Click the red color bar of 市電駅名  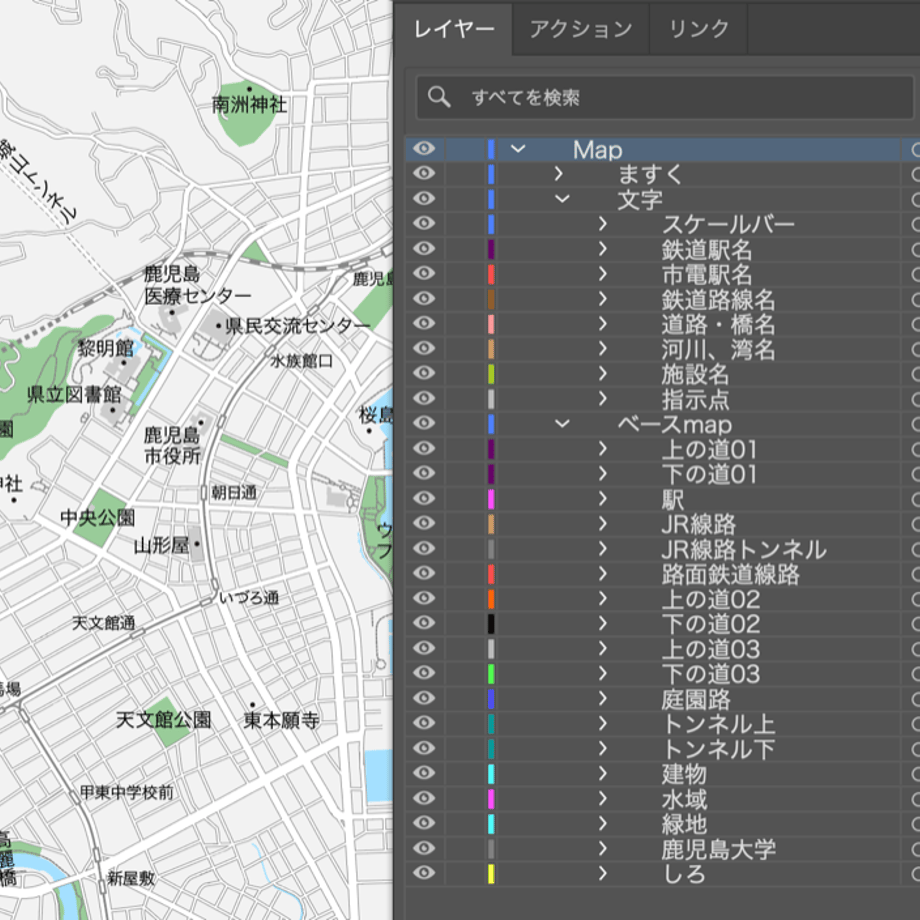coord(491,274)
